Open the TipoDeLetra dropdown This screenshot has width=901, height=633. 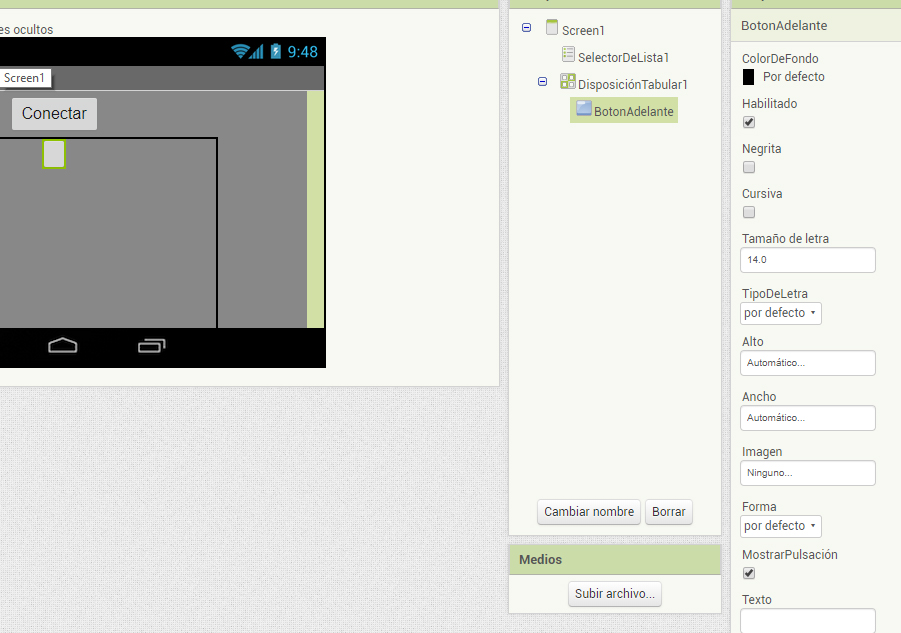(781, 313)
